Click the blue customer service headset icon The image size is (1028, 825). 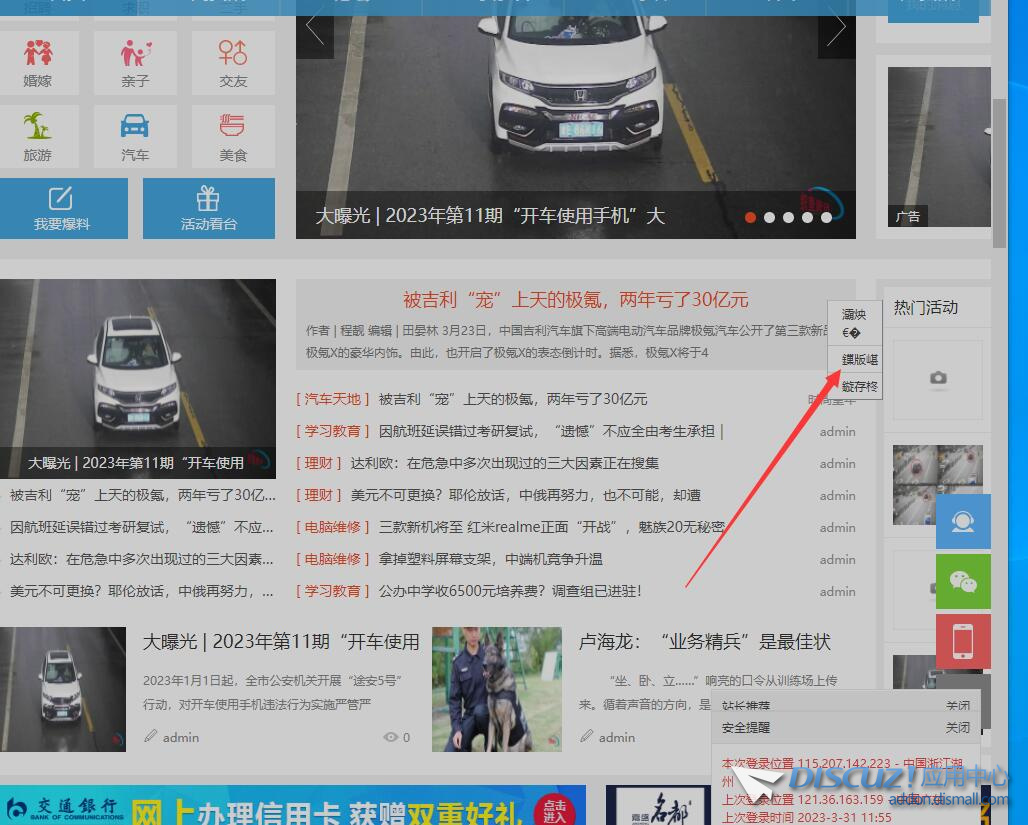[x=963, y=522]
